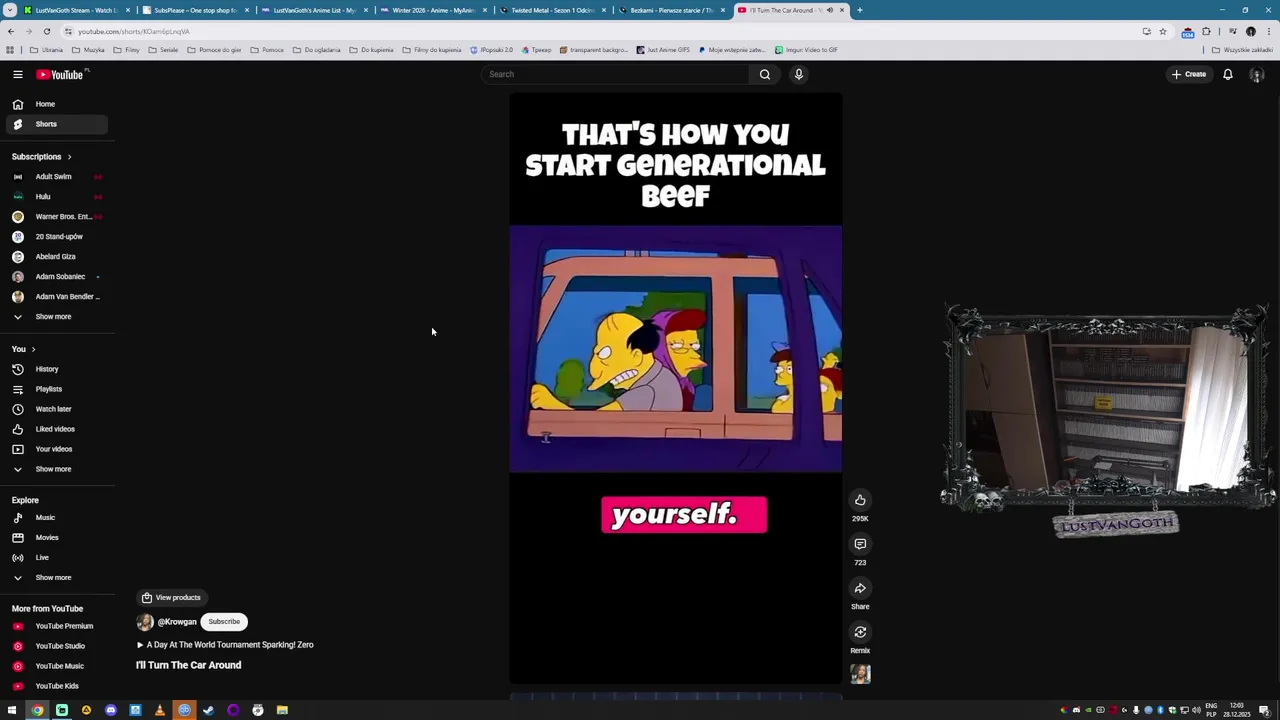Image resolution: width=1280 pixels, height=720 pixels.
Task: Select Shorts in the sidebar
Action: point(57,124)
